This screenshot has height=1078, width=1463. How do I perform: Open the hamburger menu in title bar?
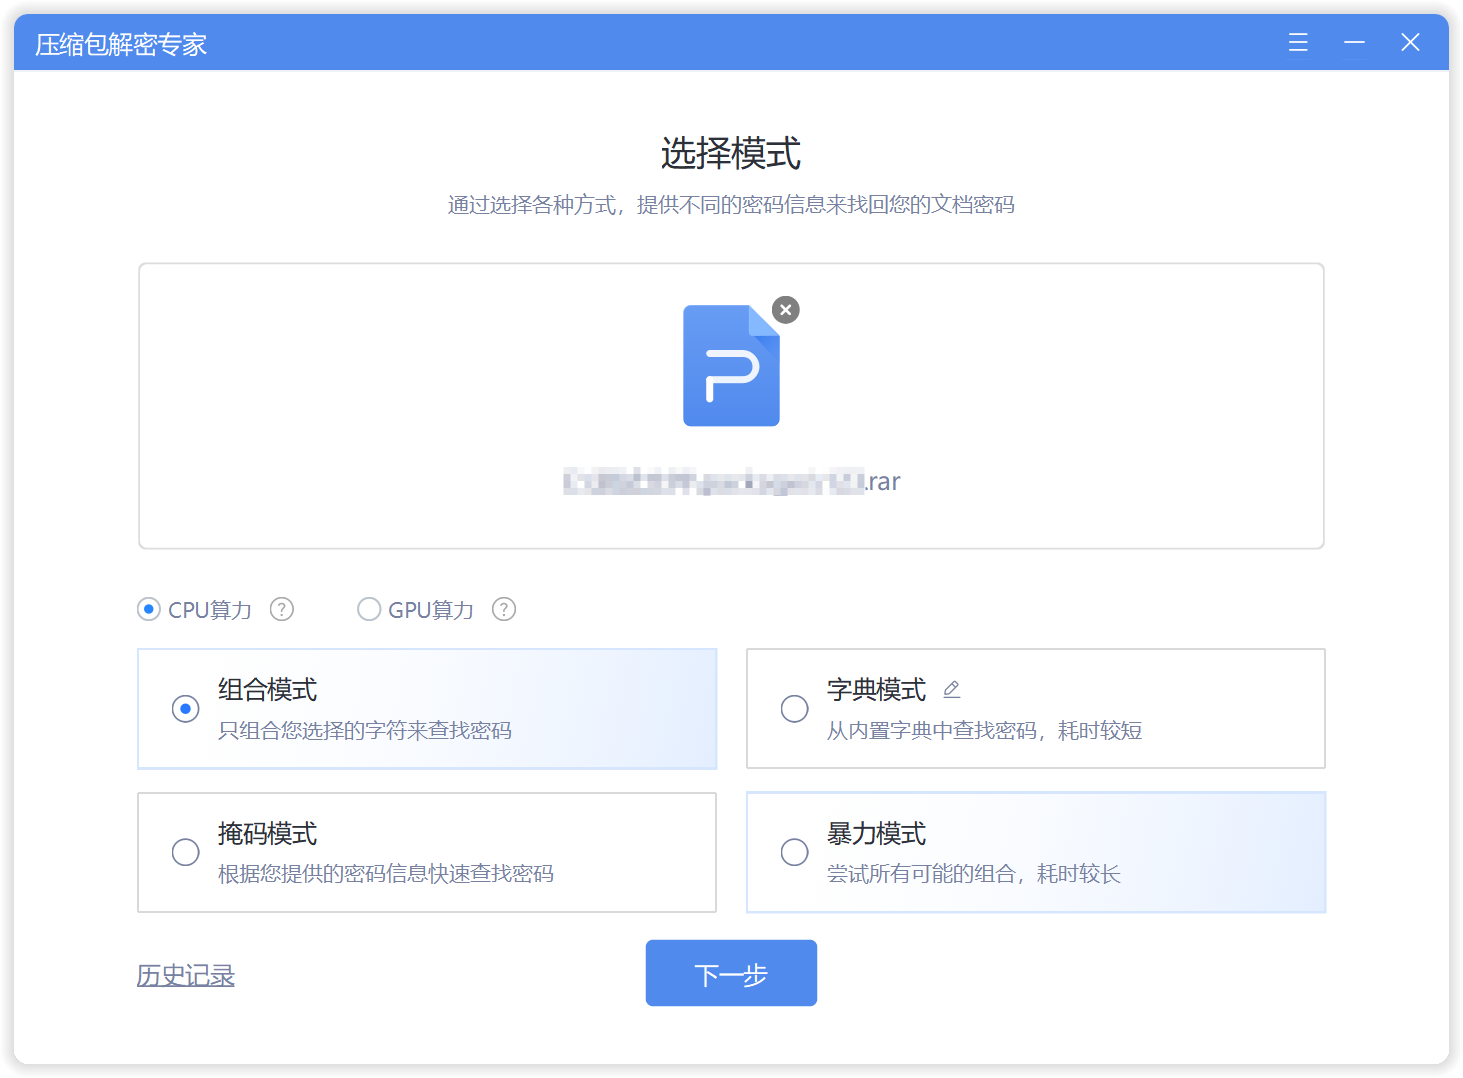pyautogui.click(x=1298, y=42)
